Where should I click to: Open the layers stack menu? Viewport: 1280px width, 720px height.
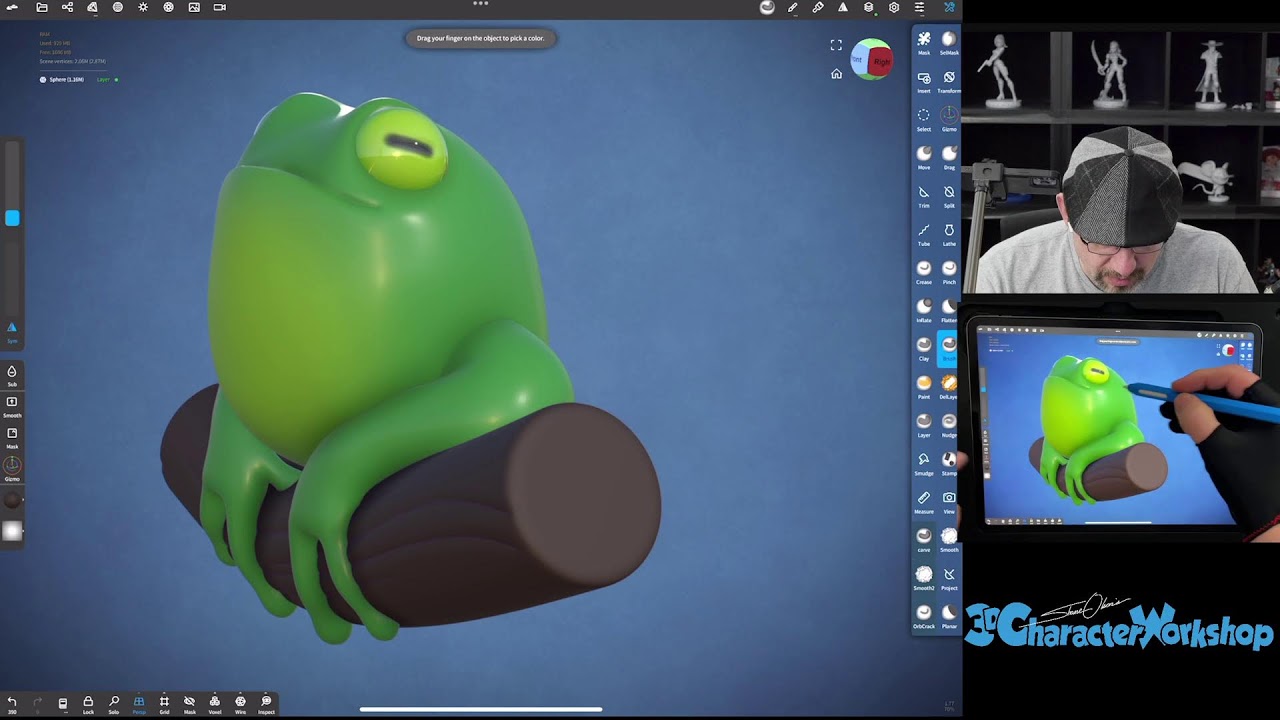[868, 7]
